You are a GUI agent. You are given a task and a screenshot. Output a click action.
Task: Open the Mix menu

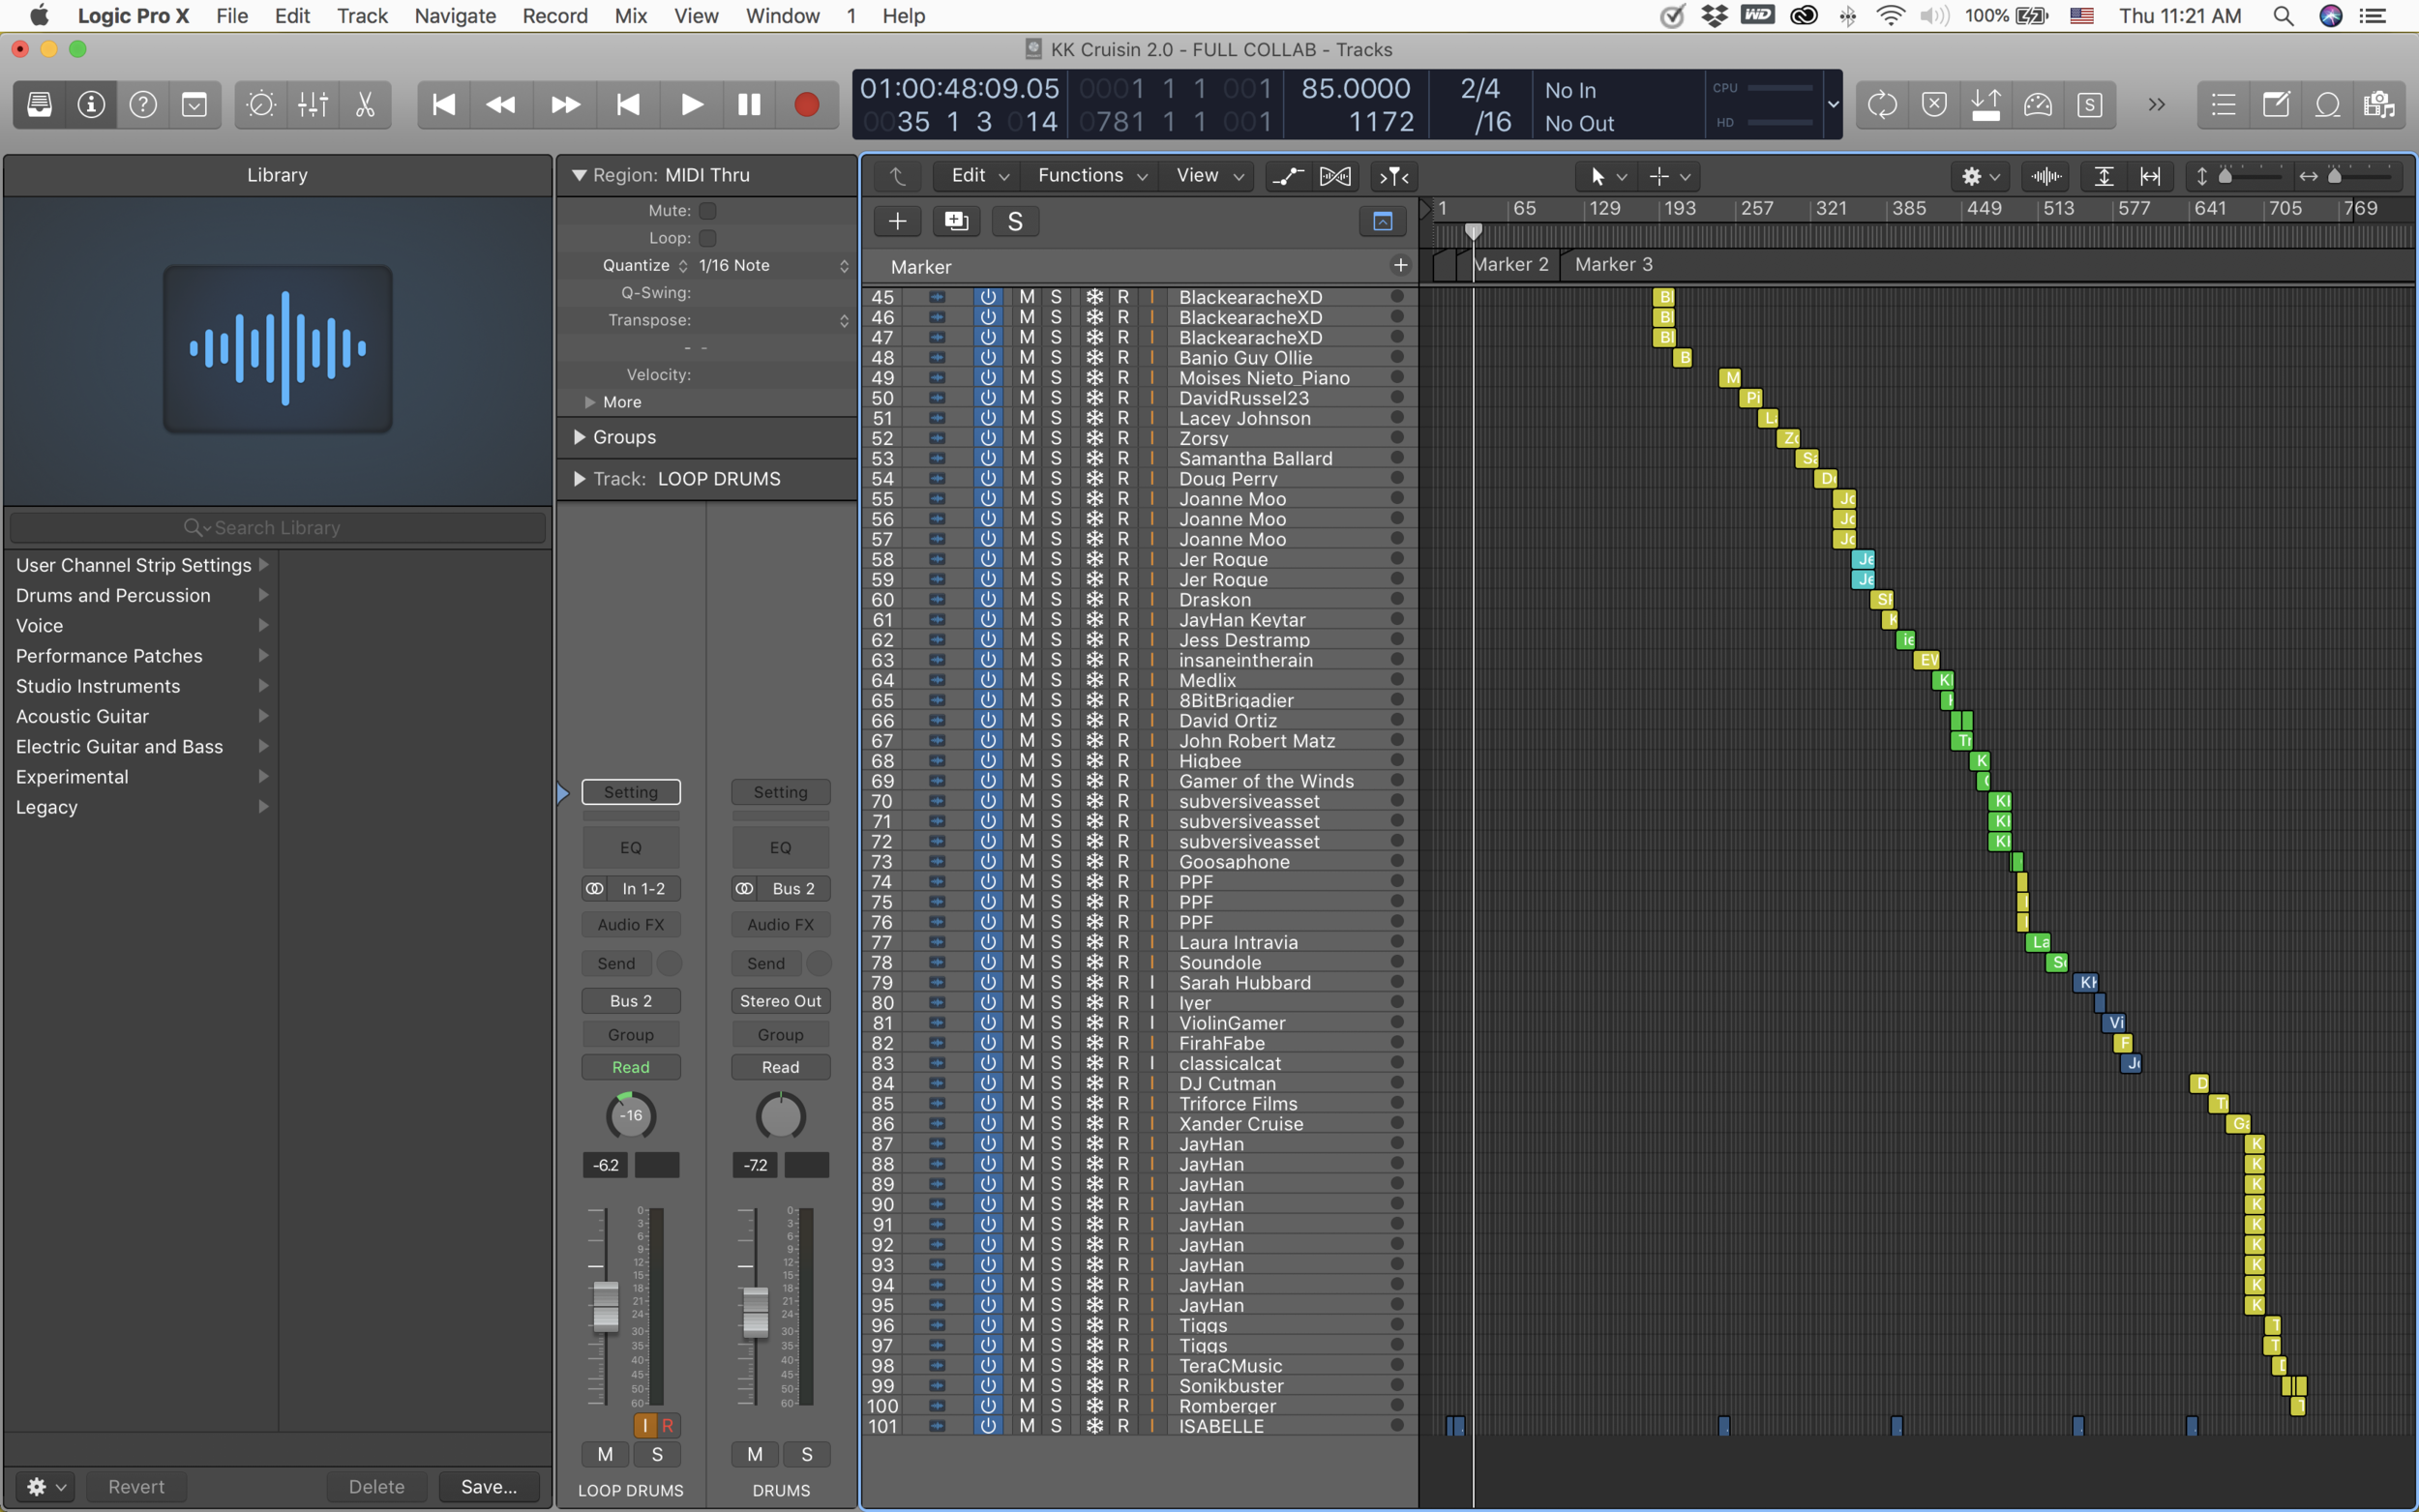tap(630, 16)
